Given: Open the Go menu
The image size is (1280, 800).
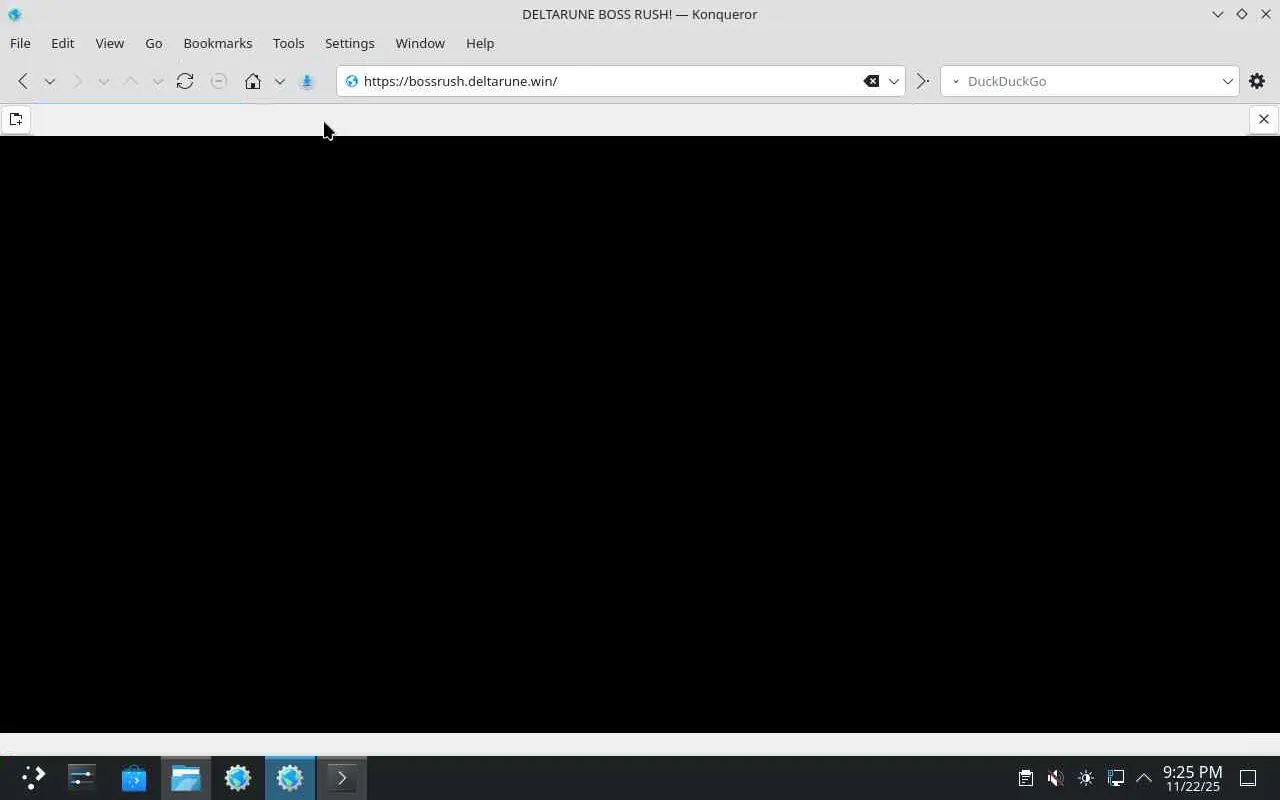Looking at the screenshot, I should tap(153, 43).
